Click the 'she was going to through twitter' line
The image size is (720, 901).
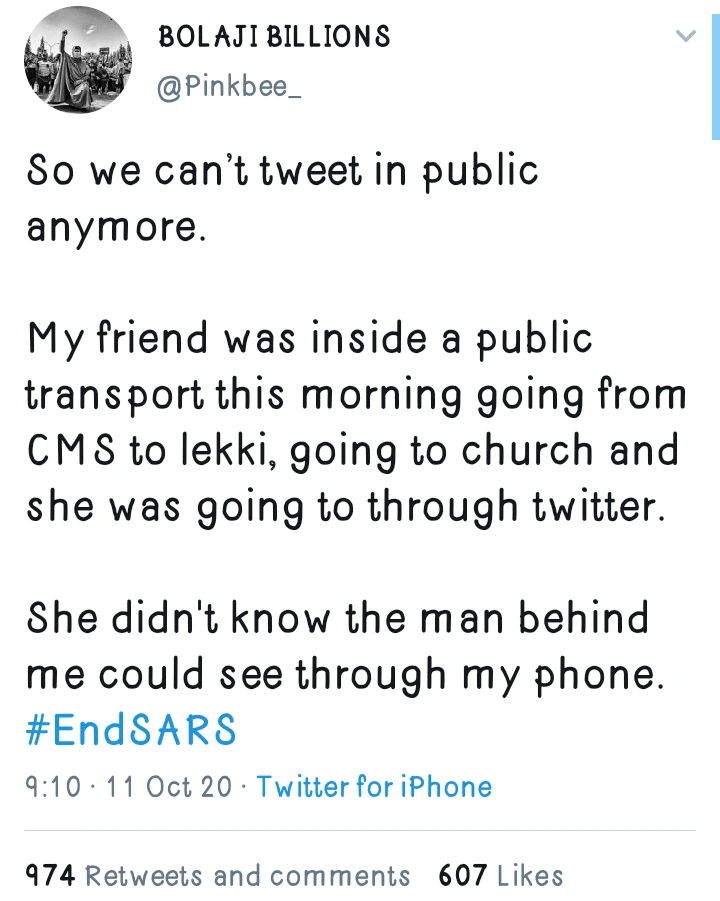pyautogui.click(x=344, y=506)
